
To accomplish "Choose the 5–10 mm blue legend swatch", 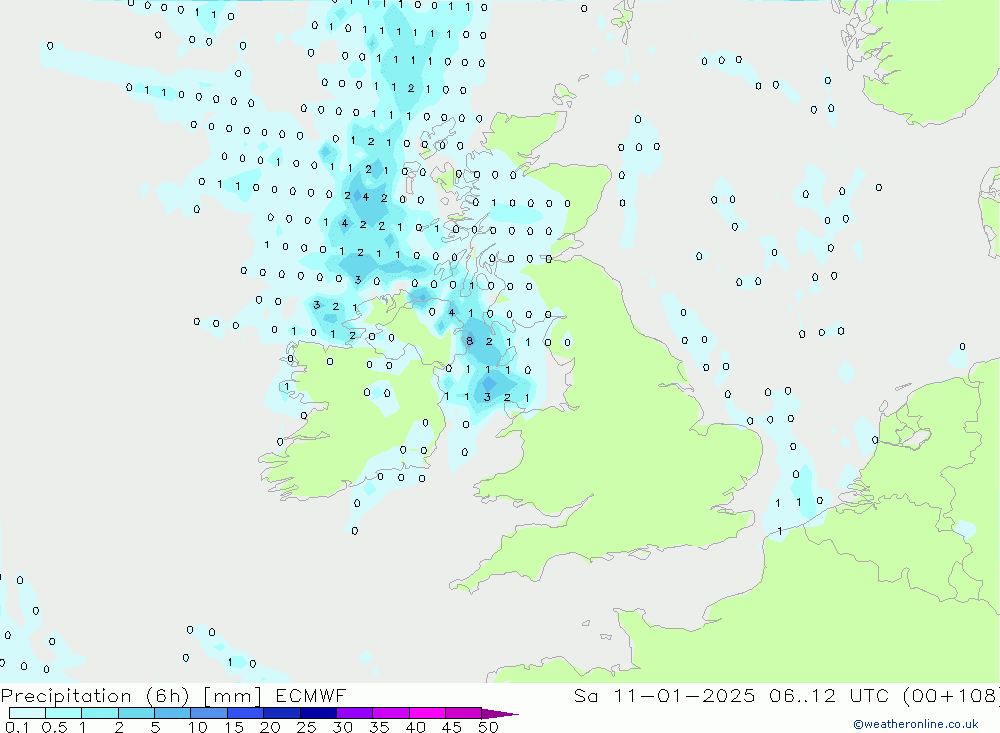I will tap(173, 713).
